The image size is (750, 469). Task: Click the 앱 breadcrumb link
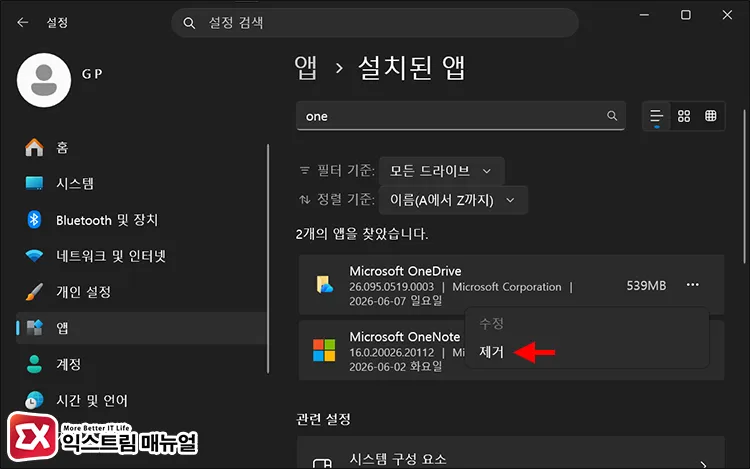[305, 68]
